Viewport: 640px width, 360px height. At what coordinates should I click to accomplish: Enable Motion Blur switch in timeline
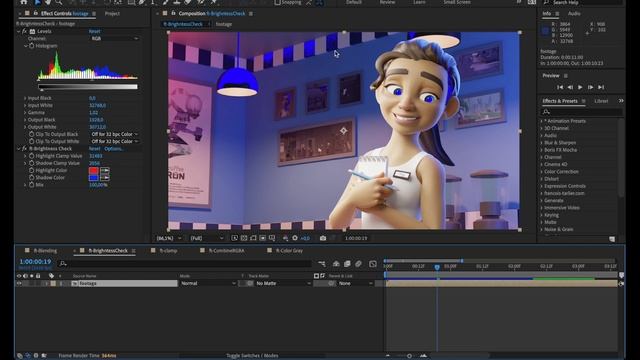tap(358, 264)
